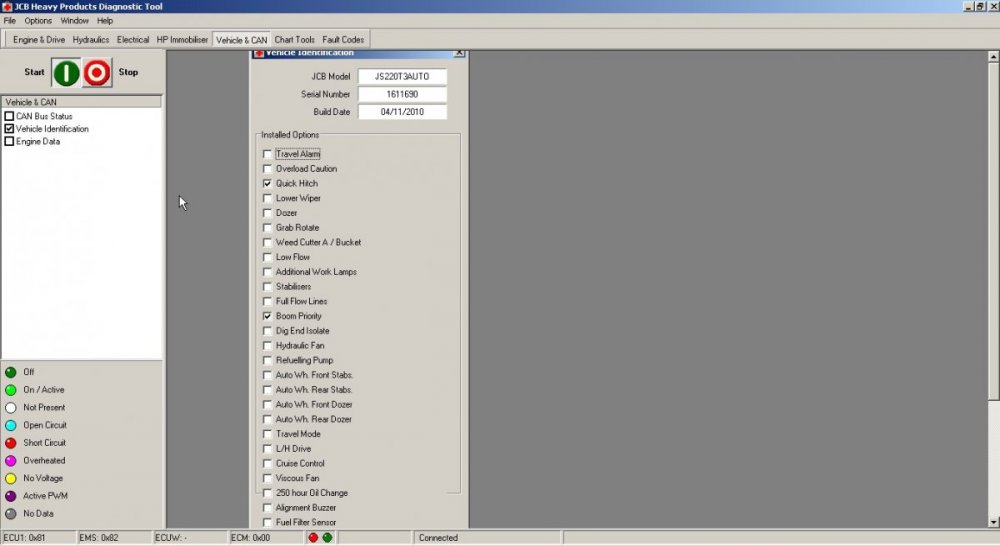Open the Hydraulics tab

(x=91, y=40)
